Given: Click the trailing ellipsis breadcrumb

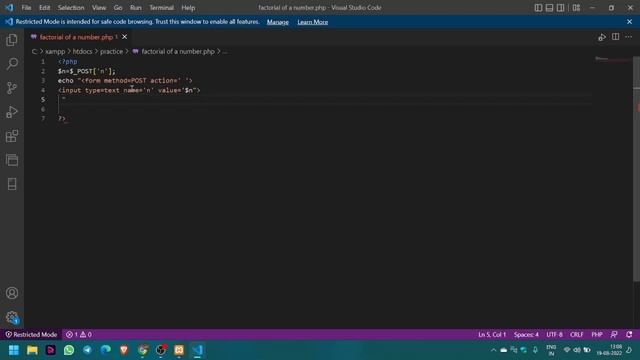Looking at the screenshot, I should pos(225,51).
